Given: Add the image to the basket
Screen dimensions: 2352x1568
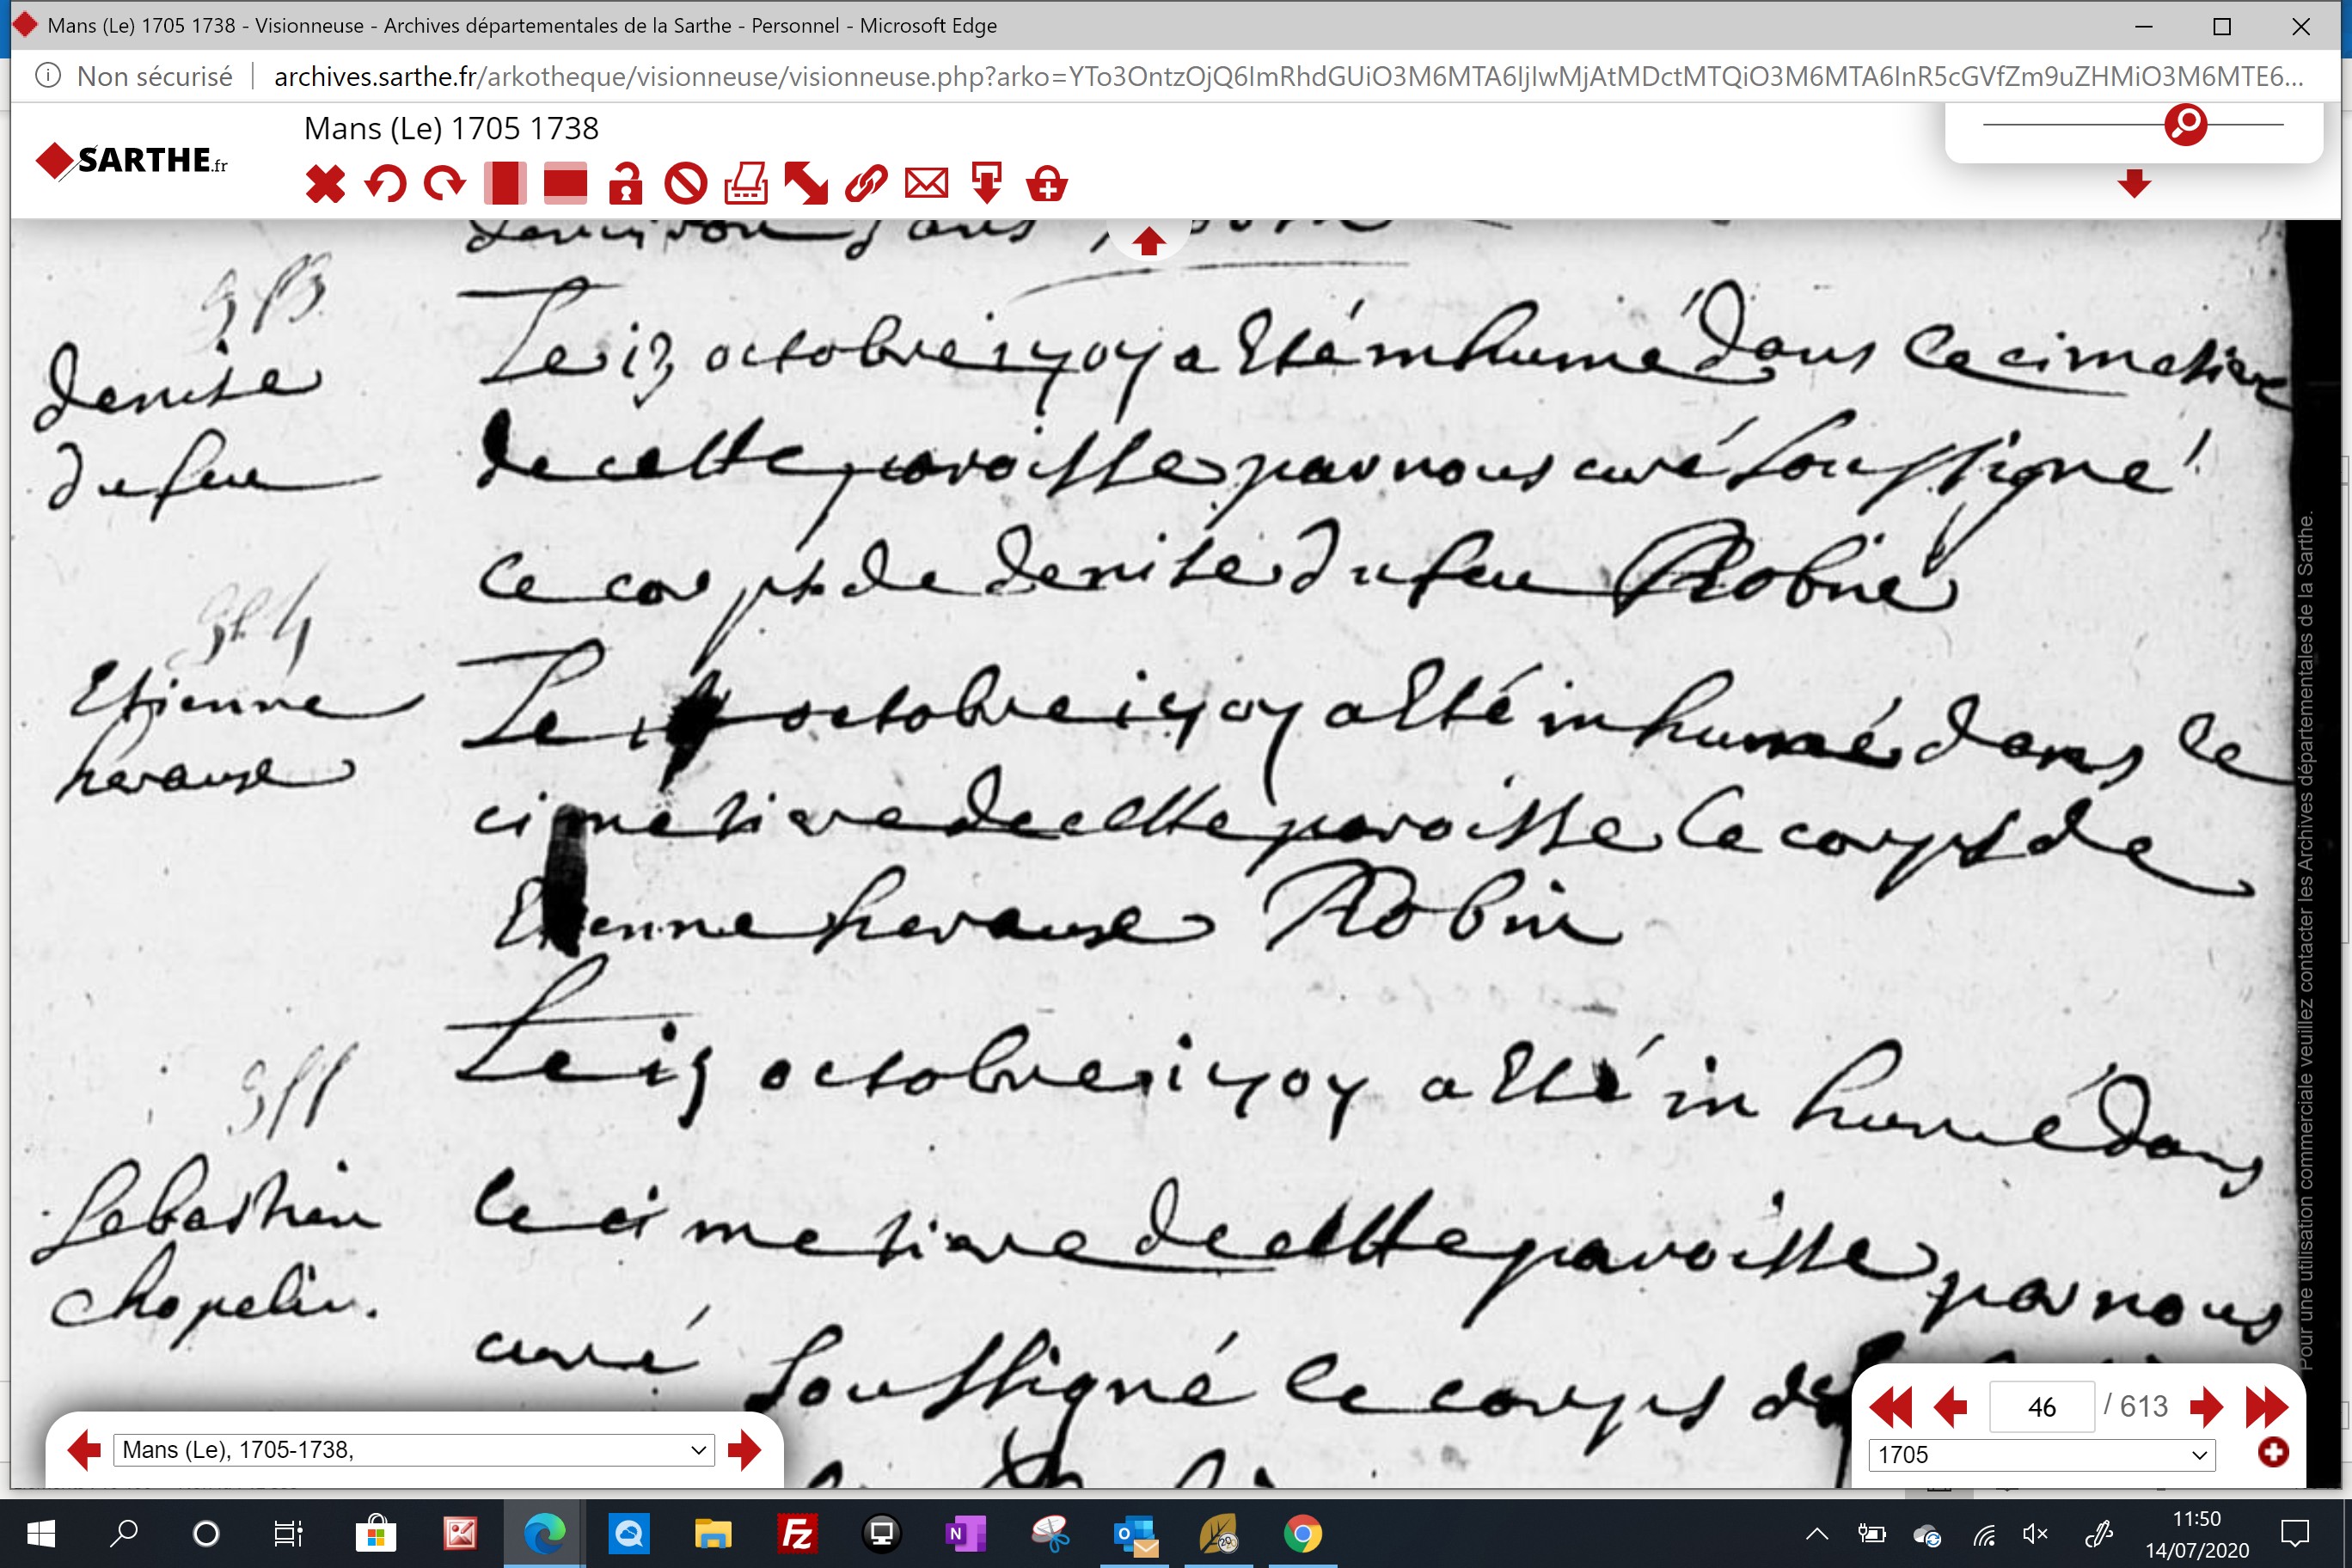Looking at the screenshot, I should point(1047,184).
